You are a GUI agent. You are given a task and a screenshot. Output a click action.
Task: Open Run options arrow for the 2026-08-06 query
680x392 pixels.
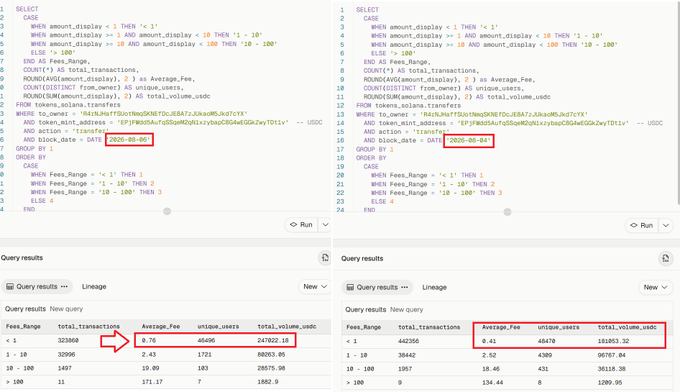click(x=325, y=225)
